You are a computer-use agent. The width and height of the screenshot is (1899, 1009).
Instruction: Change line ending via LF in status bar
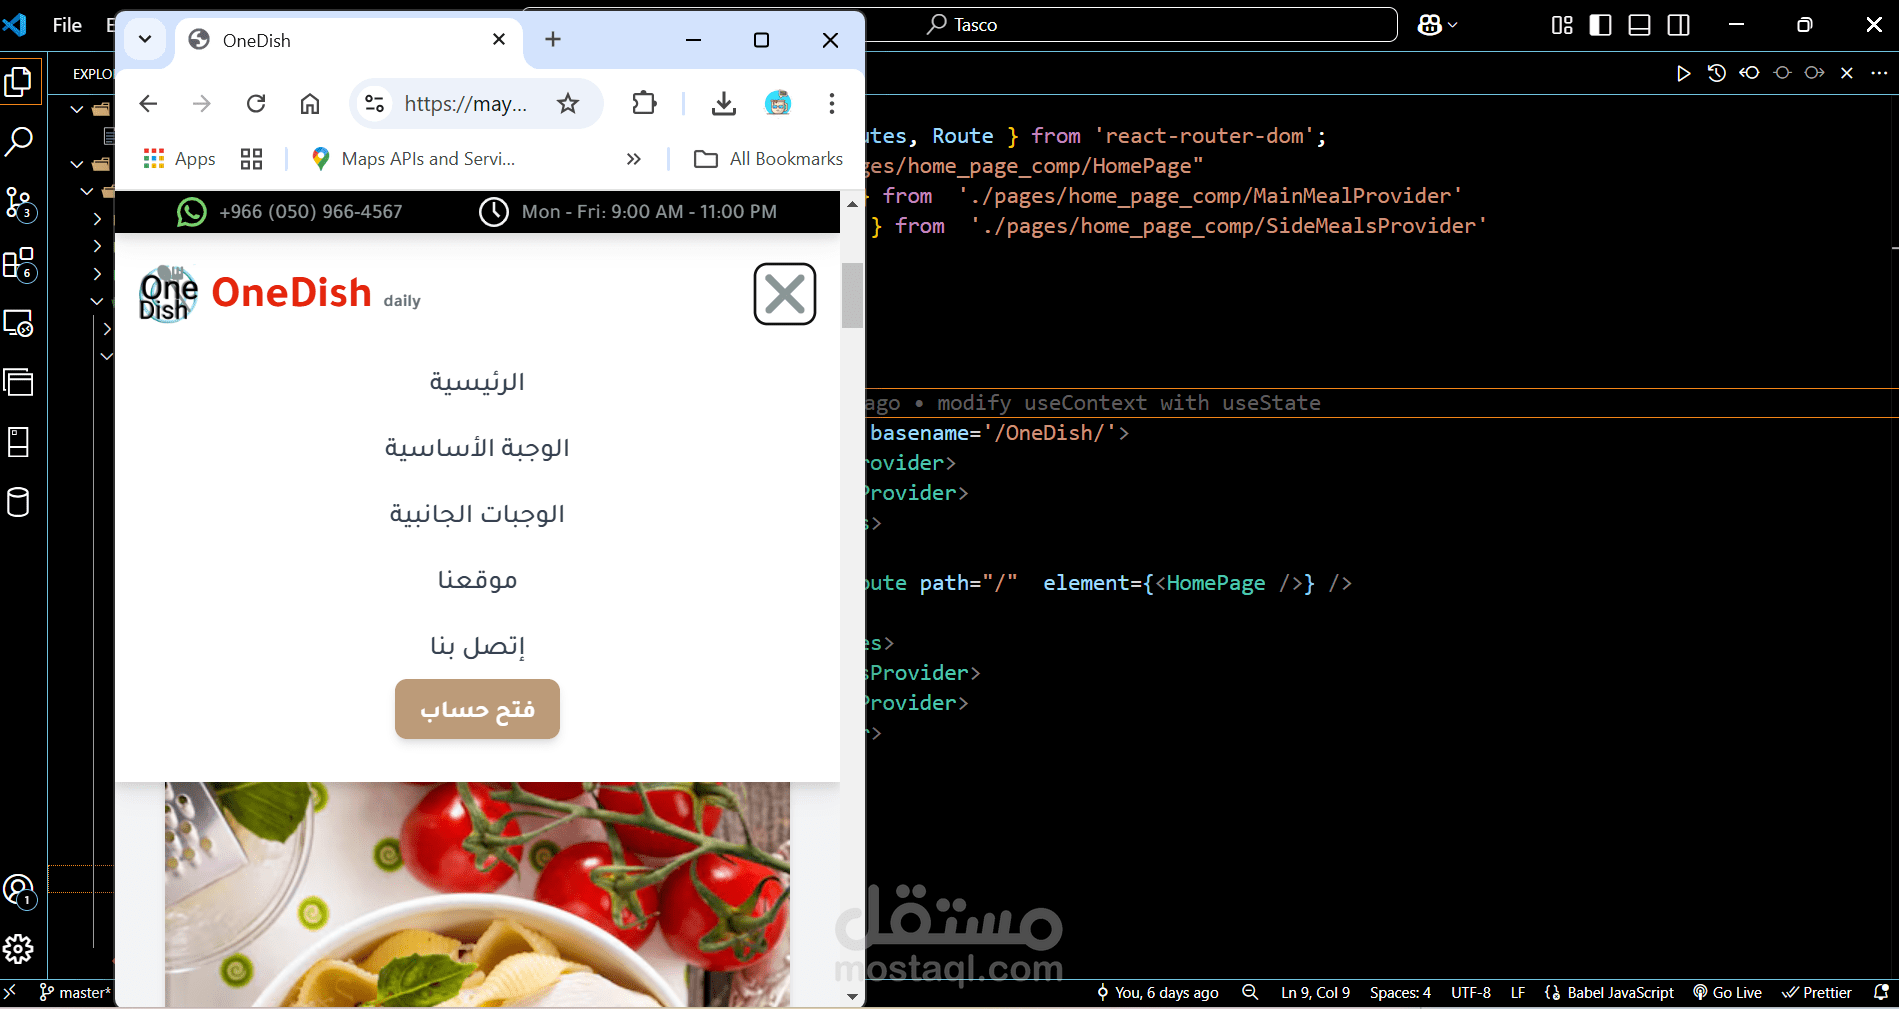pos(1518,993)
